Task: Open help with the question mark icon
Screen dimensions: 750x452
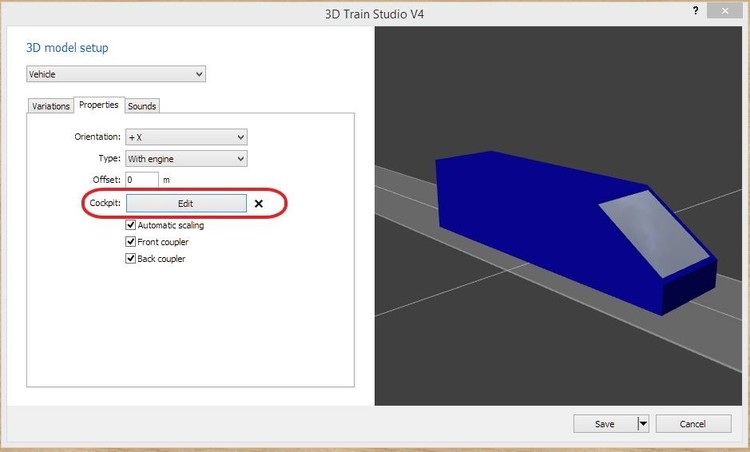Action: [x=695, y=11]
